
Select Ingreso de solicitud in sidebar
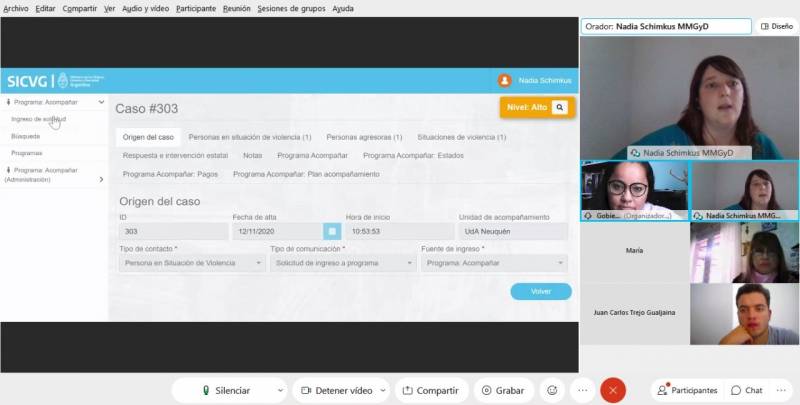click(38, 119)
